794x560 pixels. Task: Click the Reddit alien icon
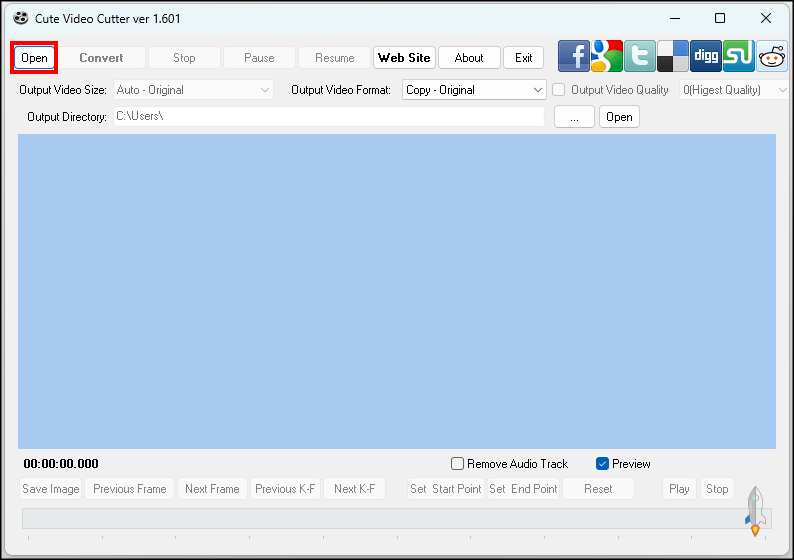[771, 57]
